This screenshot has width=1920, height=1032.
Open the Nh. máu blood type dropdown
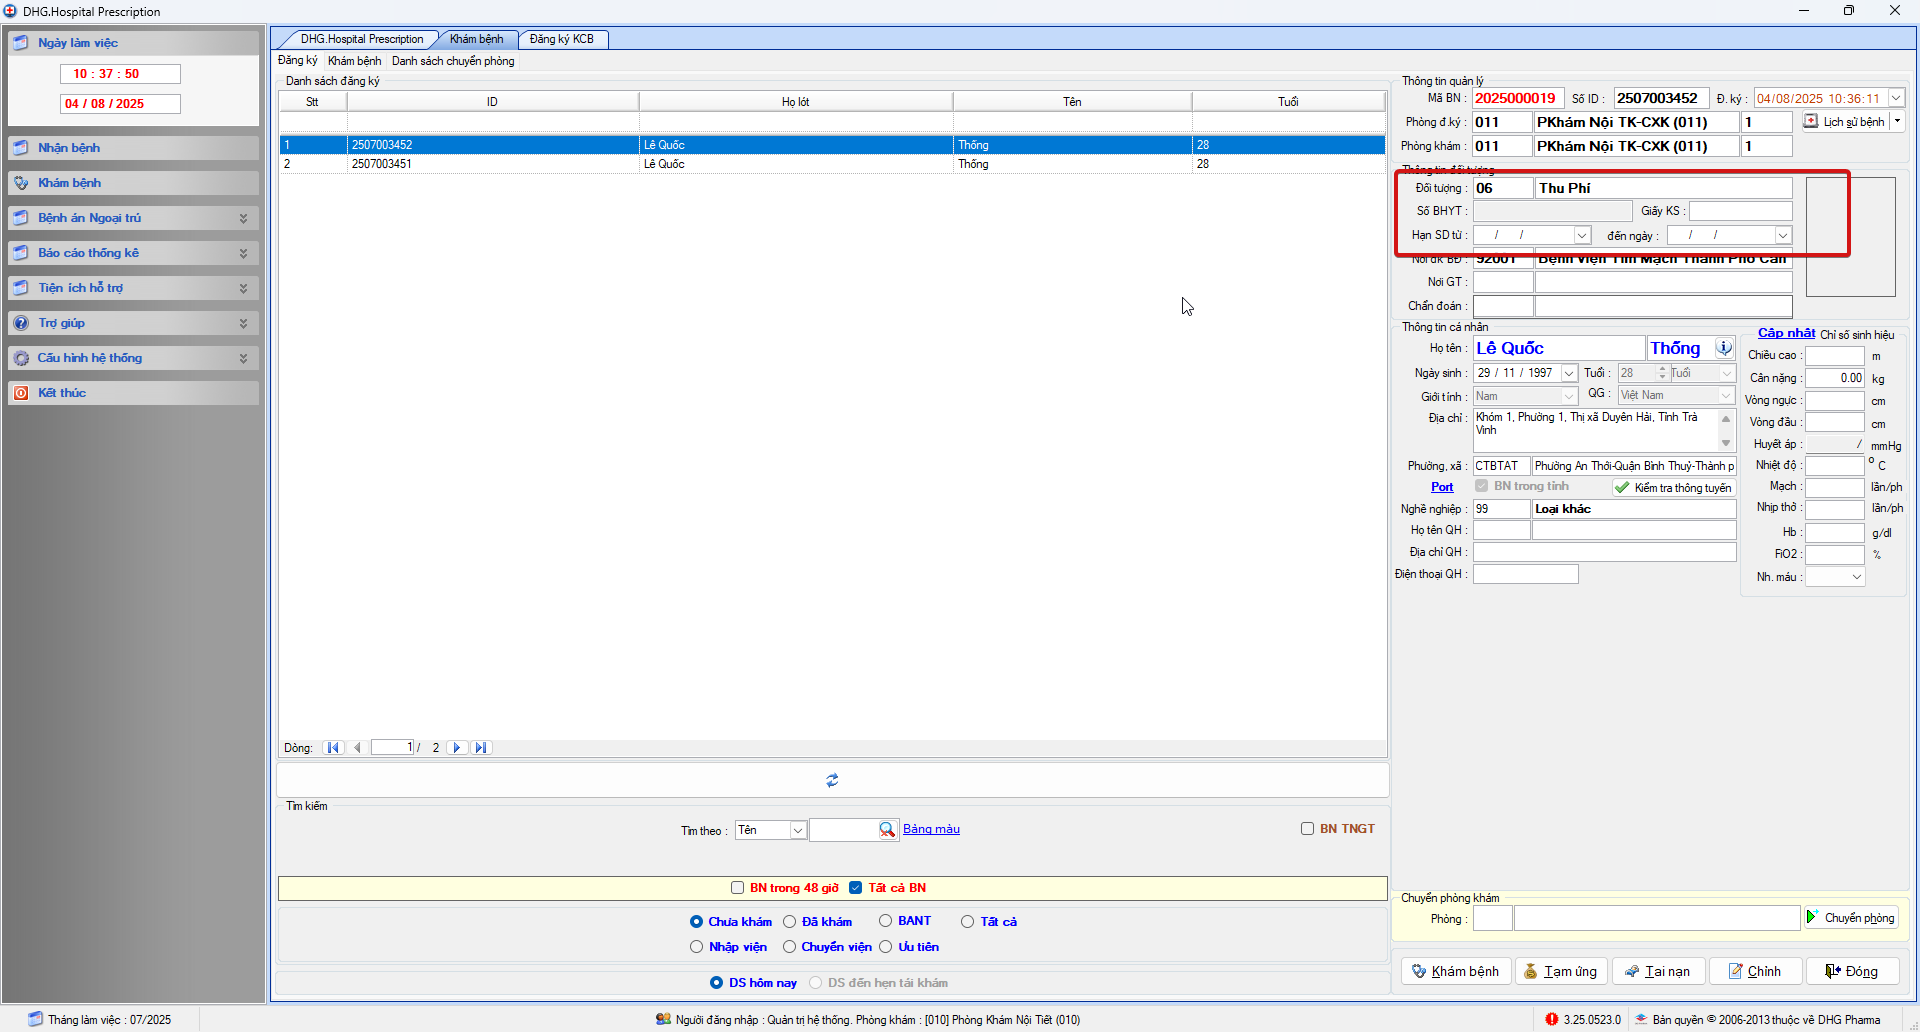(x=1857, y=577)
